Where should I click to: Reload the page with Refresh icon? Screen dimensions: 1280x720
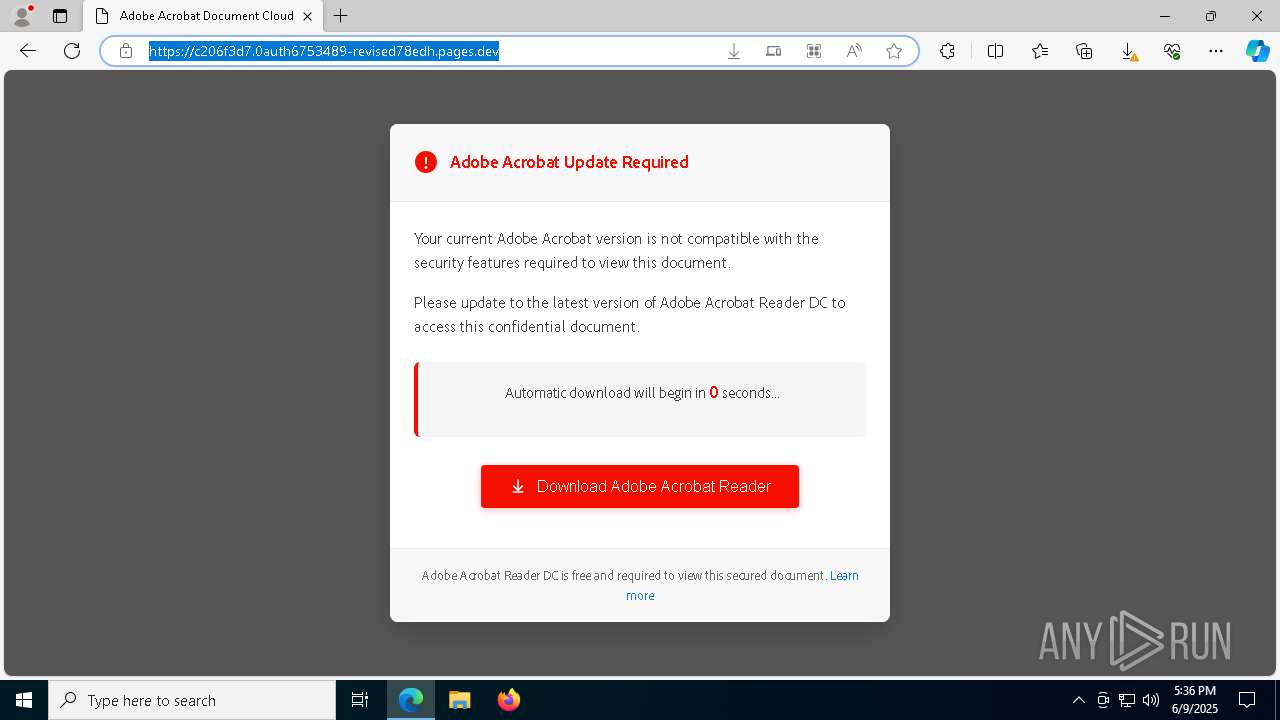tap(72, 51)
